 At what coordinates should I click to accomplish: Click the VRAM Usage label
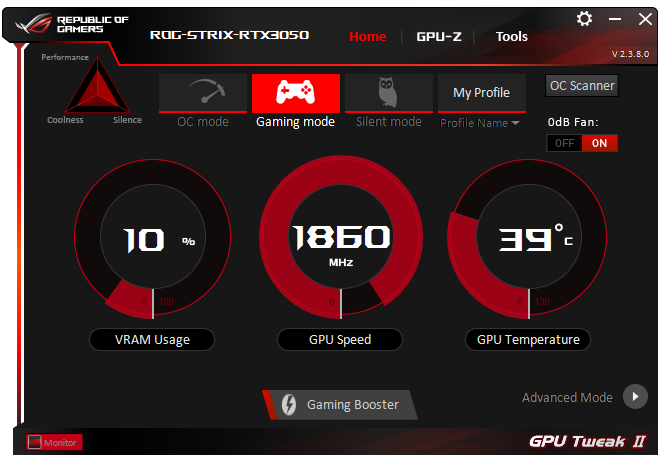pos(152,340)
